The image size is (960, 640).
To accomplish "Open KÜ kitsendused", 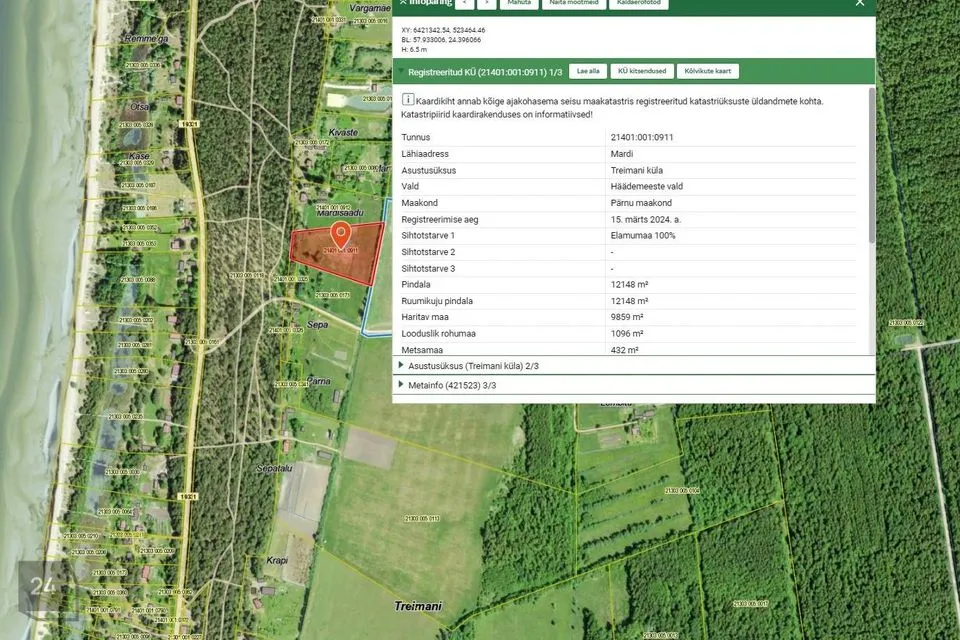I will click(640, 72).
